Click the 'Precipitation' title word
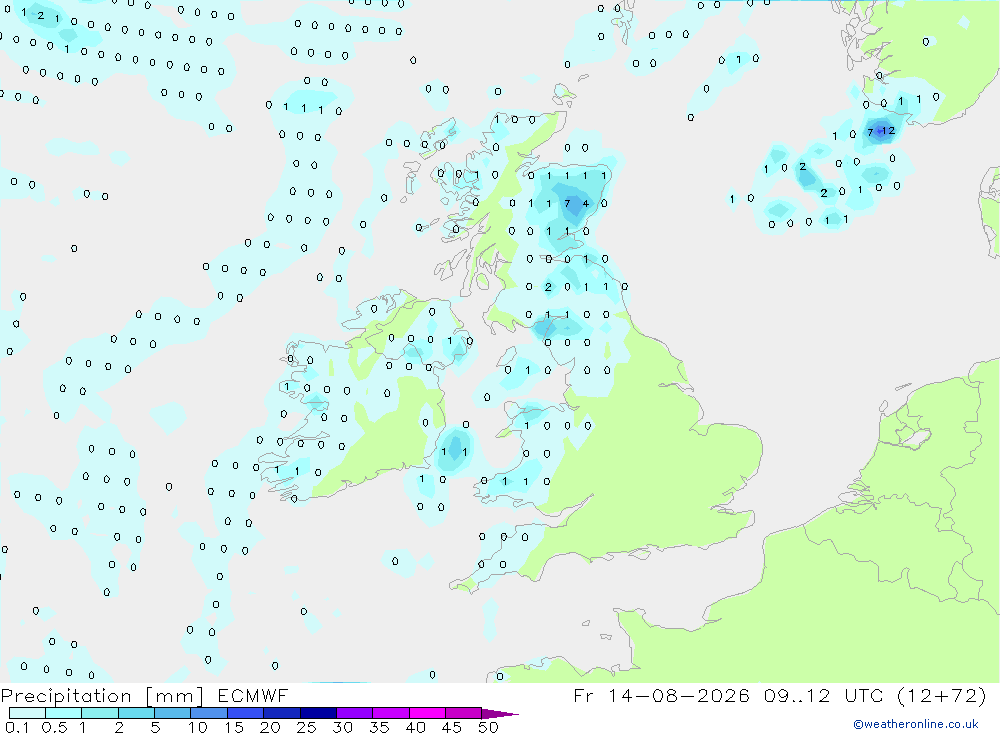 tap(66, 696)
